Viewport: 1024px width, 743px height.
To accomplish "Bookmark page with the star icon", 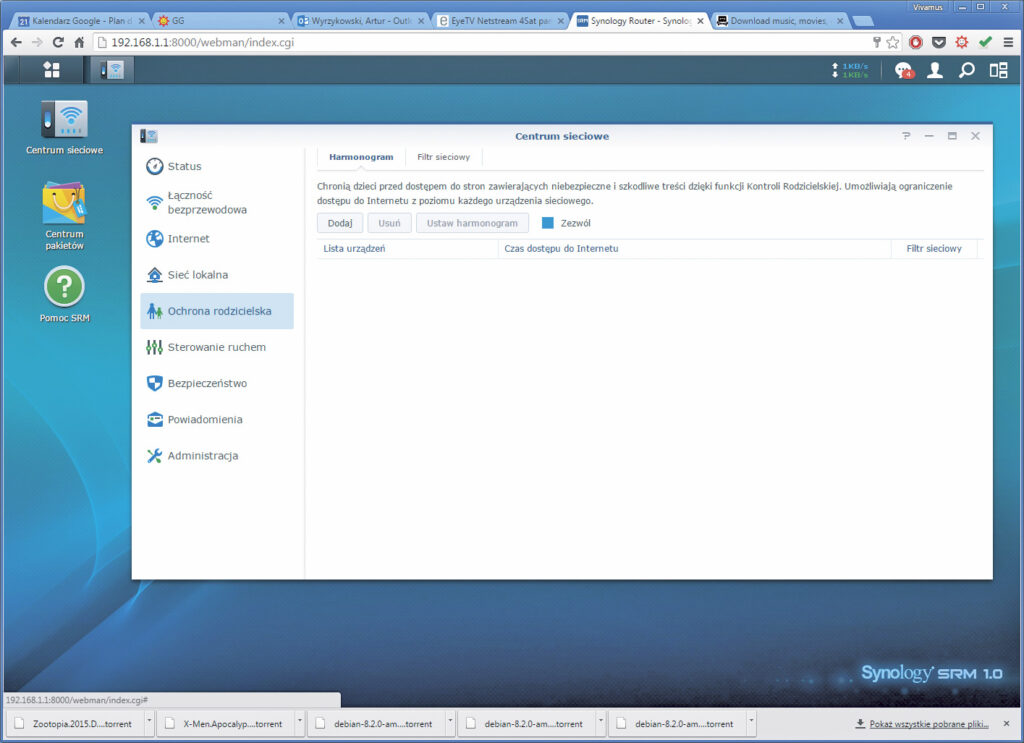I will pos(893,42).
